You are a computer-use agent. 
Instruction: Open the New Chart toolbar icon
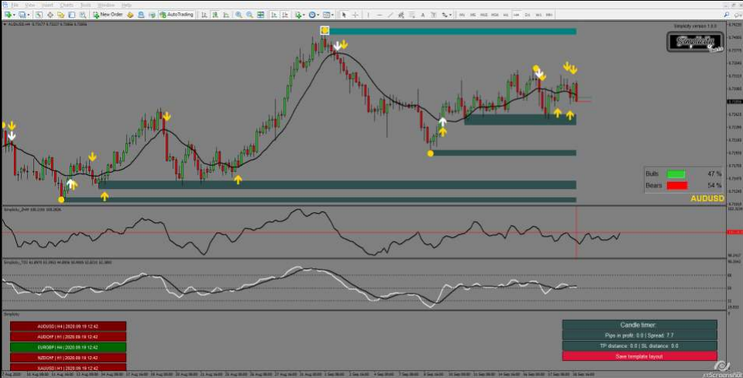[x=8, y=15]
